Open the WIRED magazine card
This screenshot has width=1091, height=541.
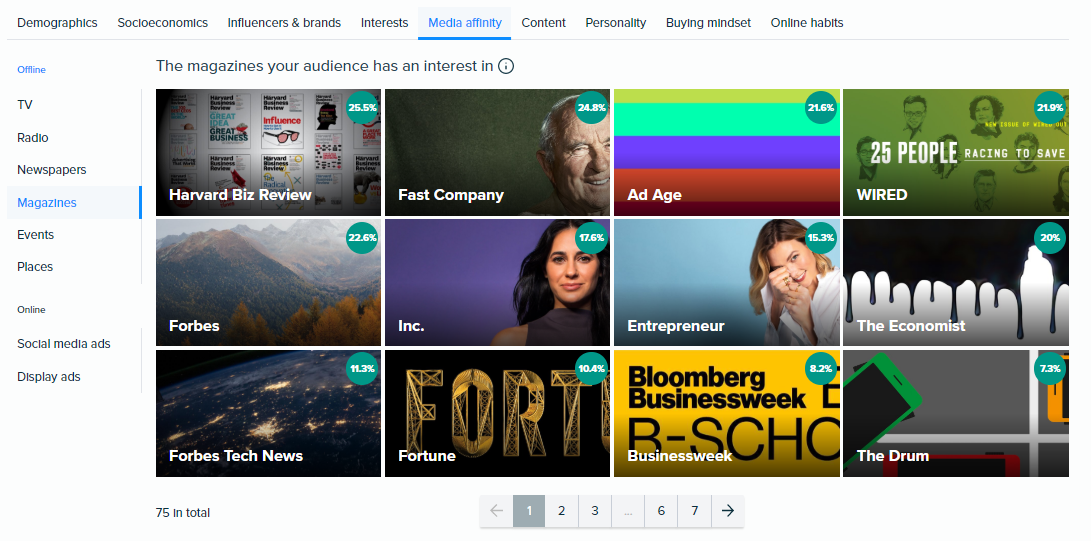pos(955,152)
